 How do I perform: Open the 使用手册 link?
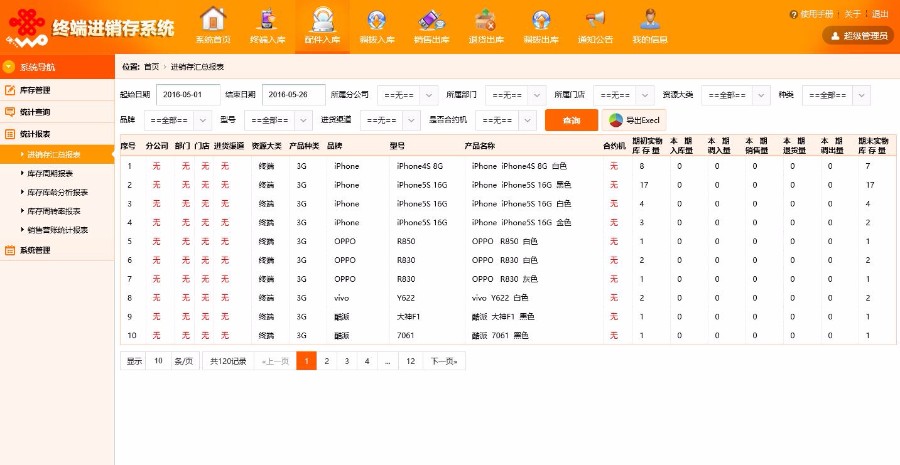tap(816, 14)
